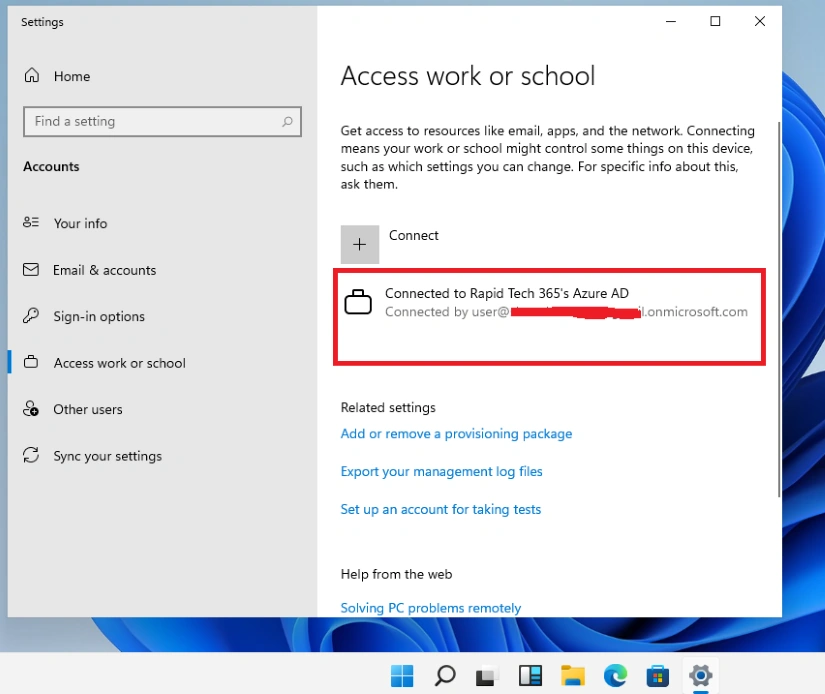The width and height of the screenshot is (825, 694).
Task: Launch Microsoft Edge from taskbar
Action: click(x=615, y=676)
